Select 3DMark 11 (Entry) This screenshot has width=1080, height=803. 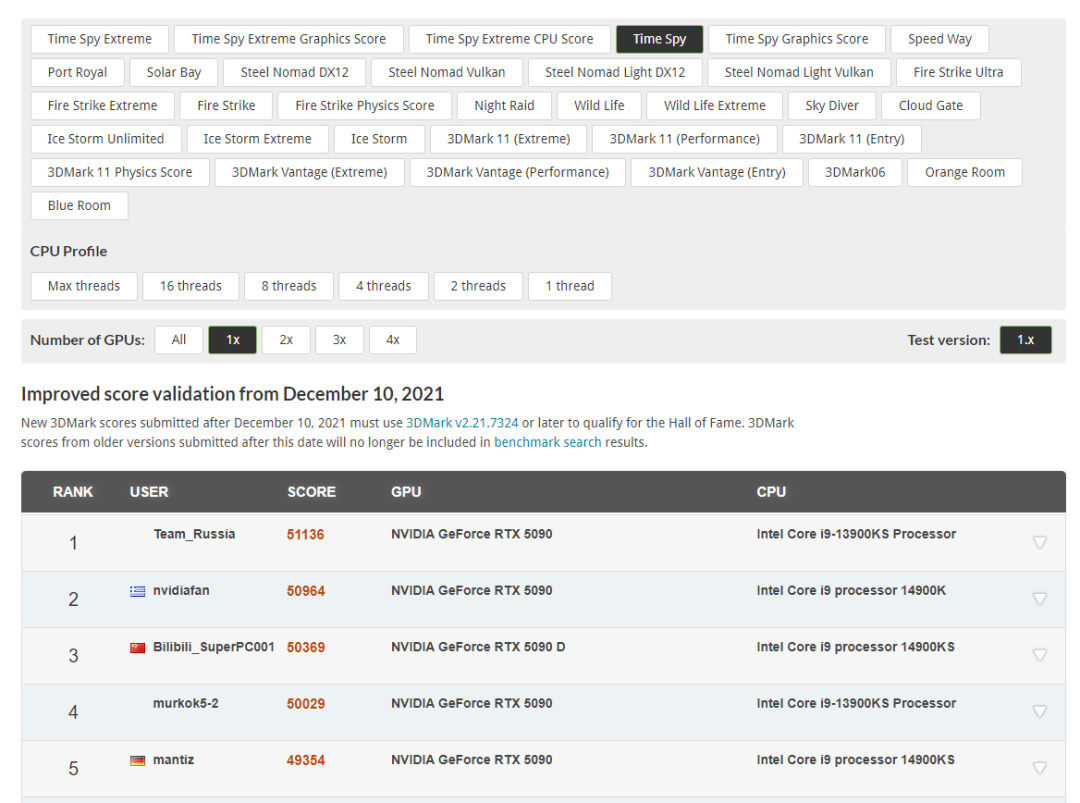851,139
